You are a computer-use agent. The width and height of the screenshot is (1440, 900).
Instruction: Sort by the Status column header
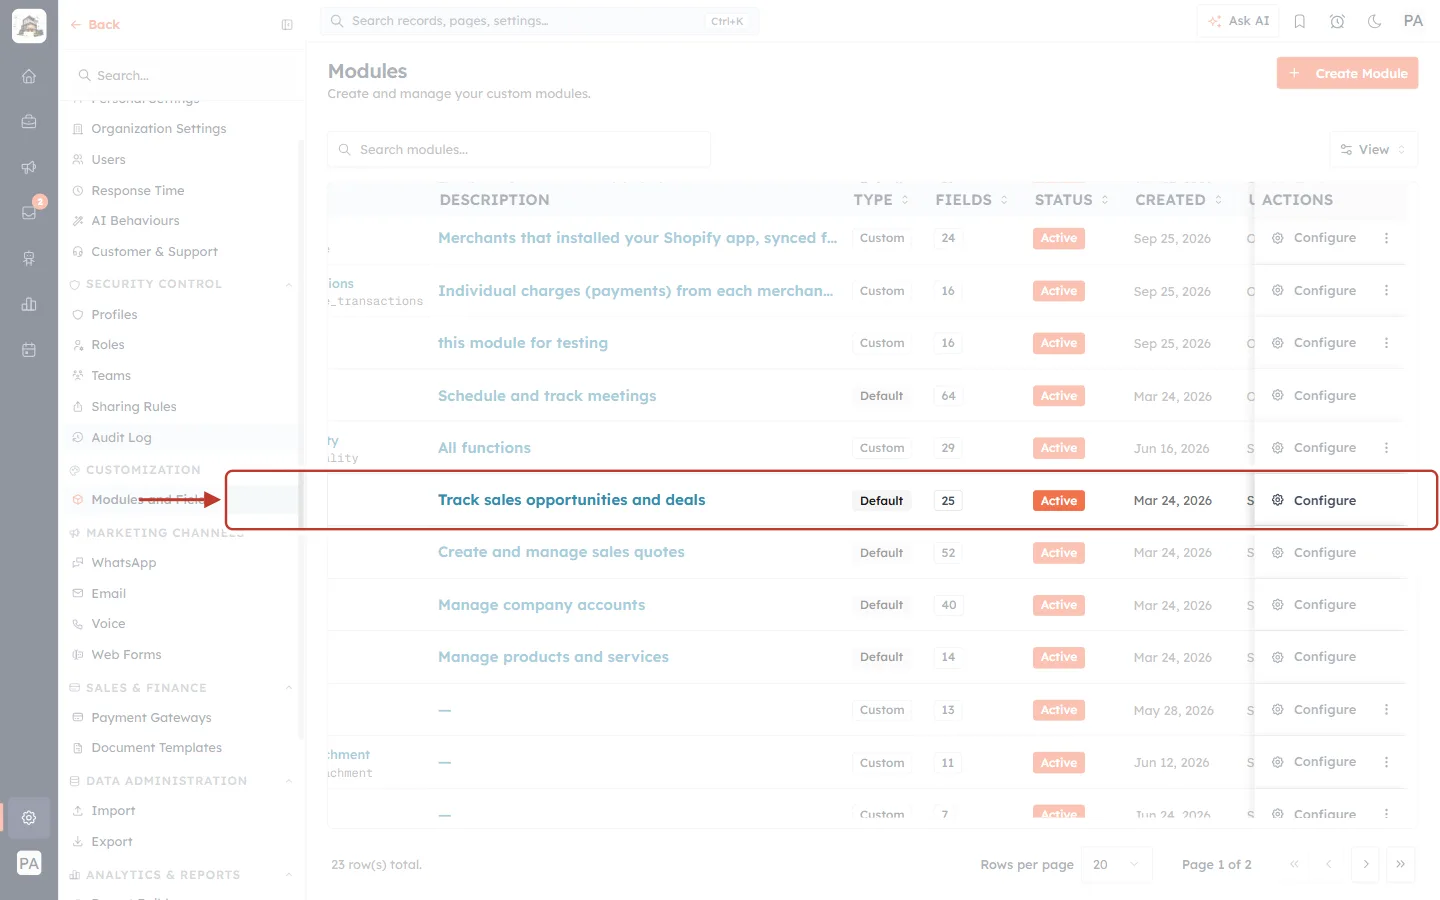pos(1071,200)
